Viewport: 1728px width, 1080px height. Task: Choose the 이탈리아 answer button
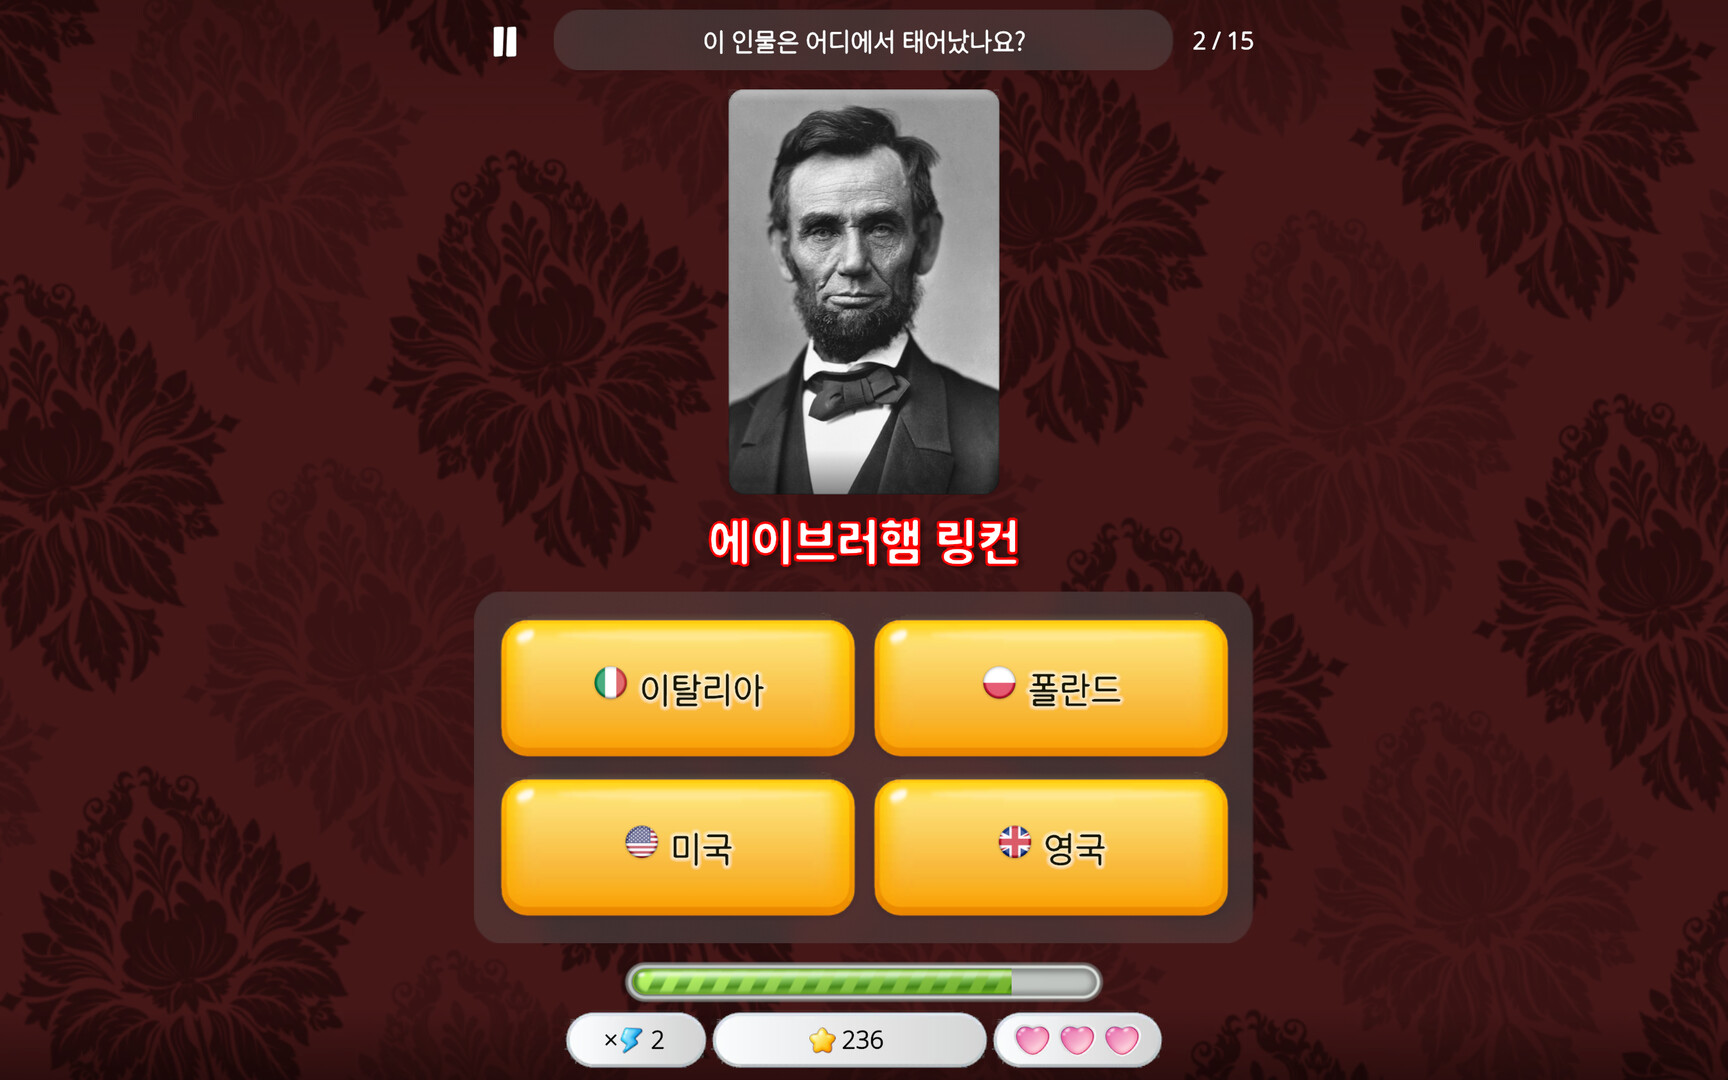[678, 688]
